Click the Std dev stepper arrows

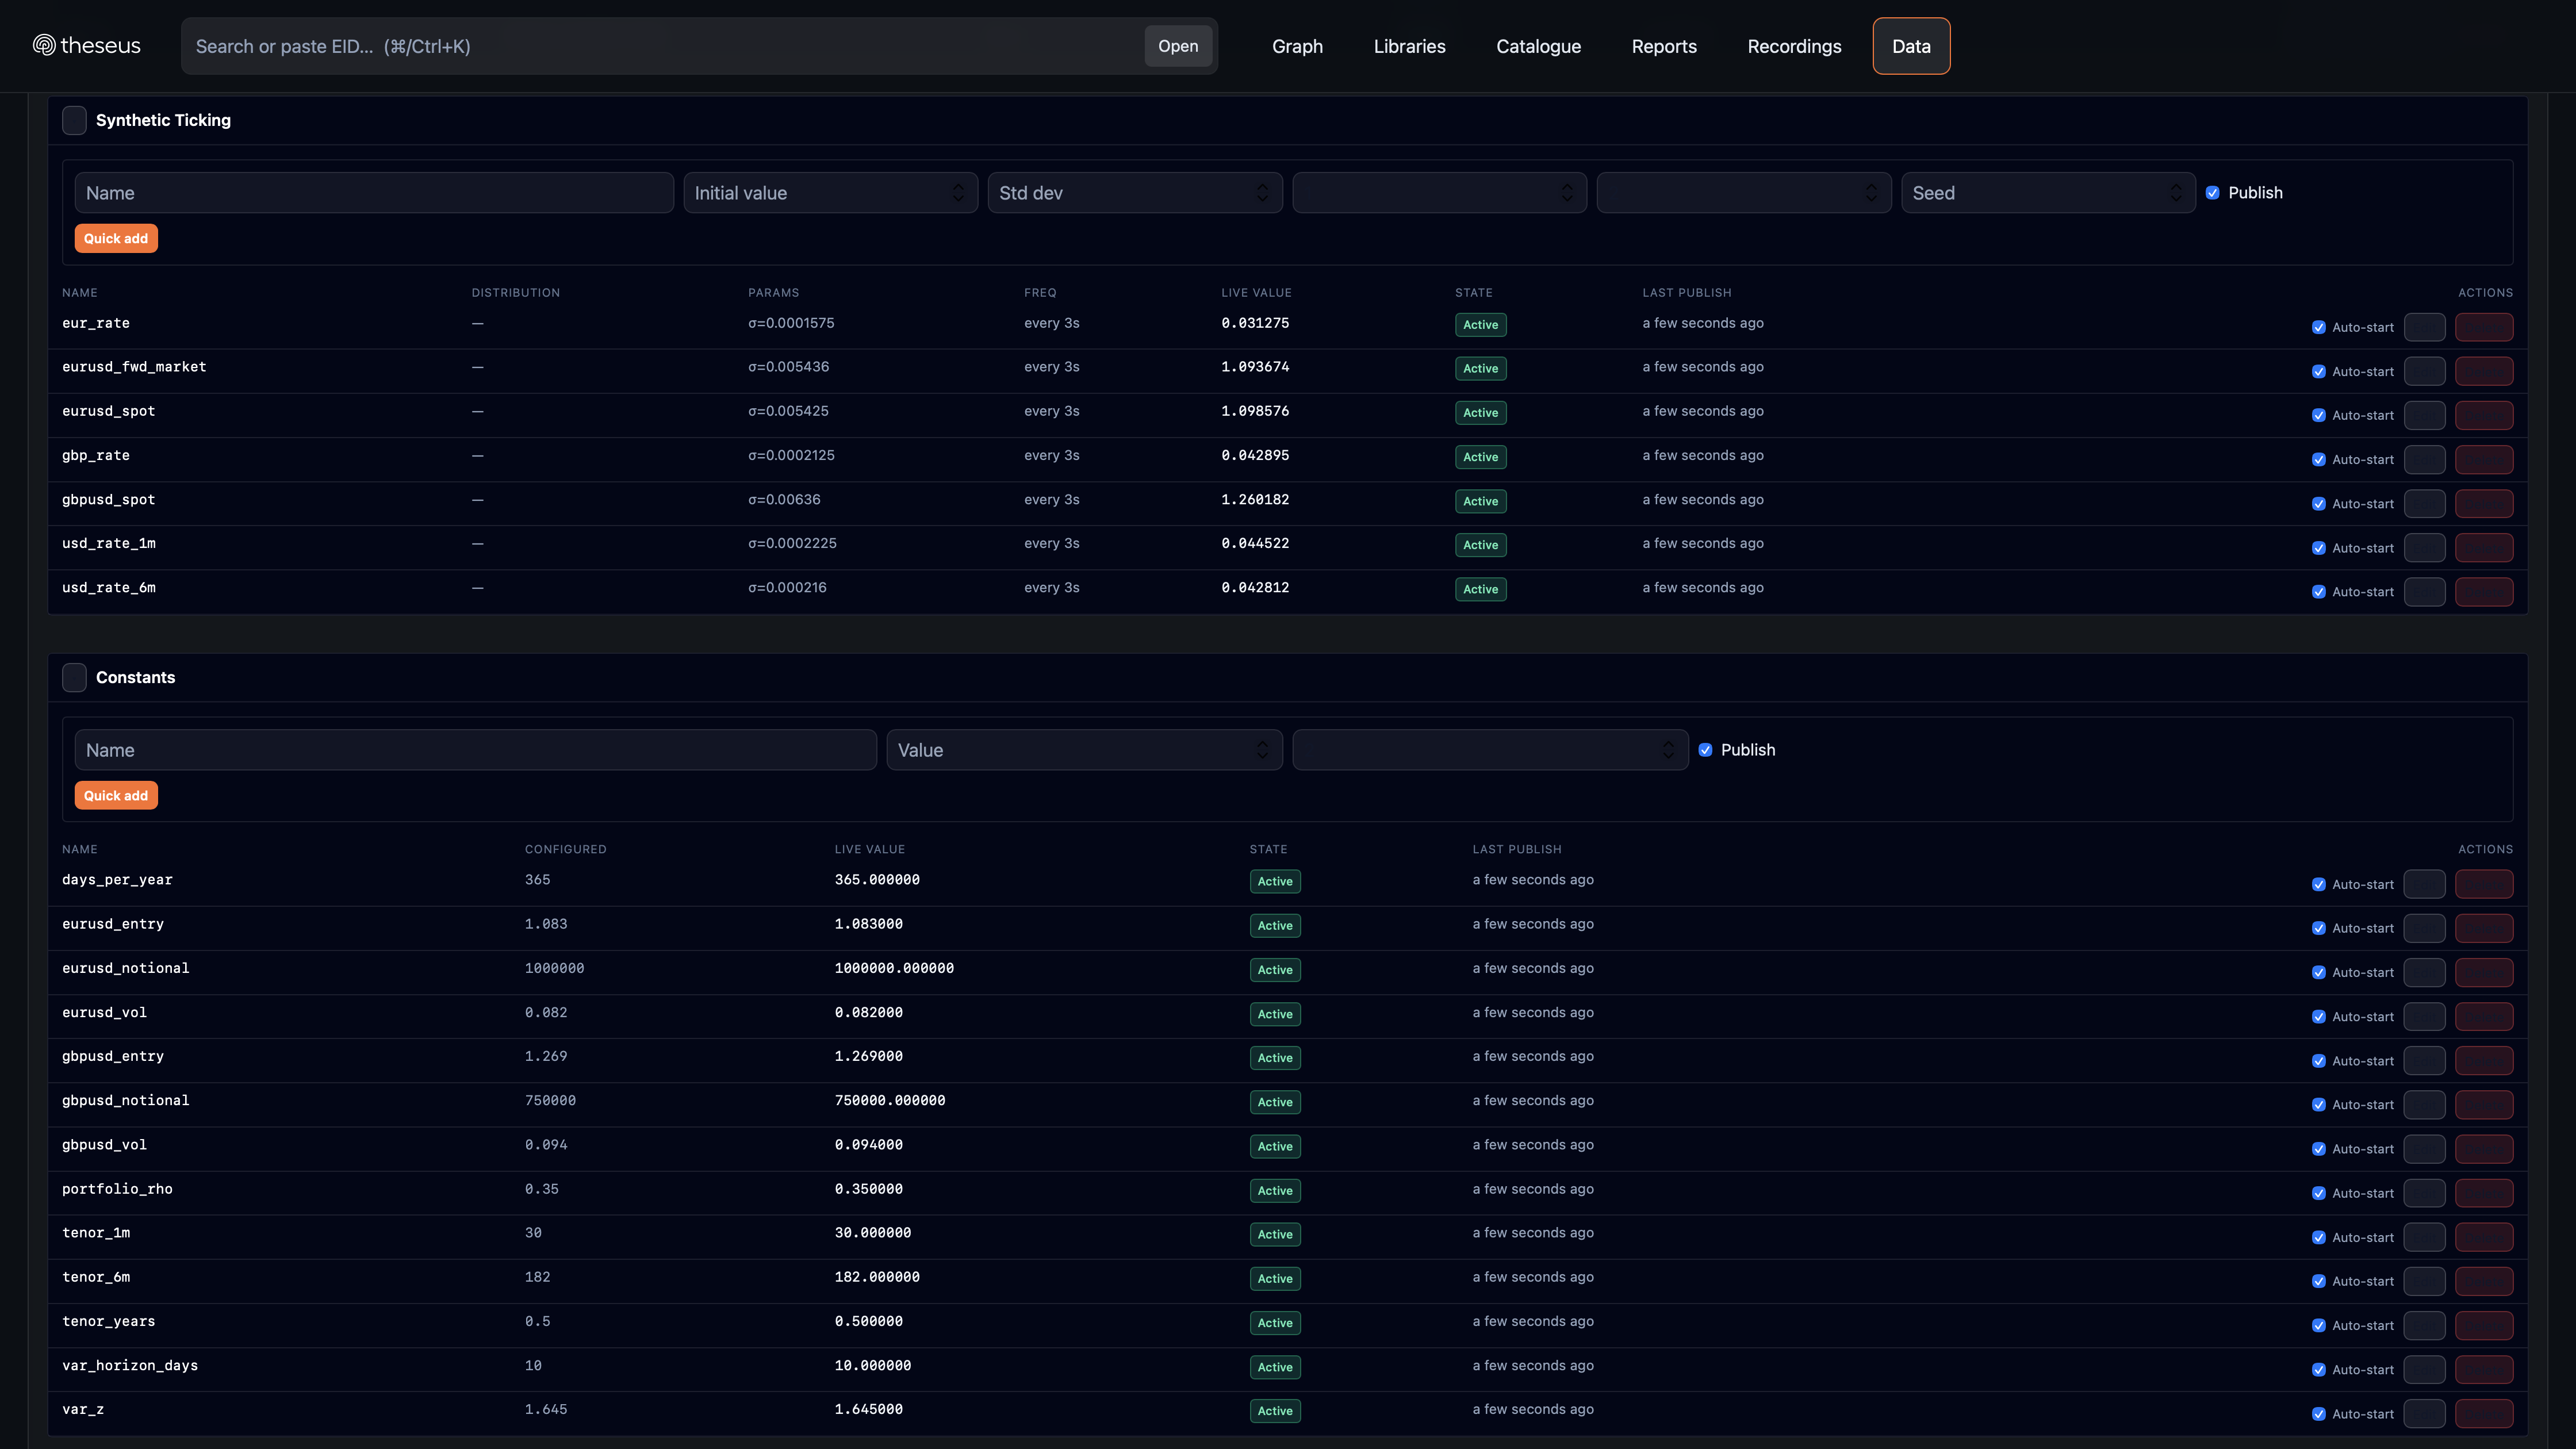click(x=1262, y=193)
